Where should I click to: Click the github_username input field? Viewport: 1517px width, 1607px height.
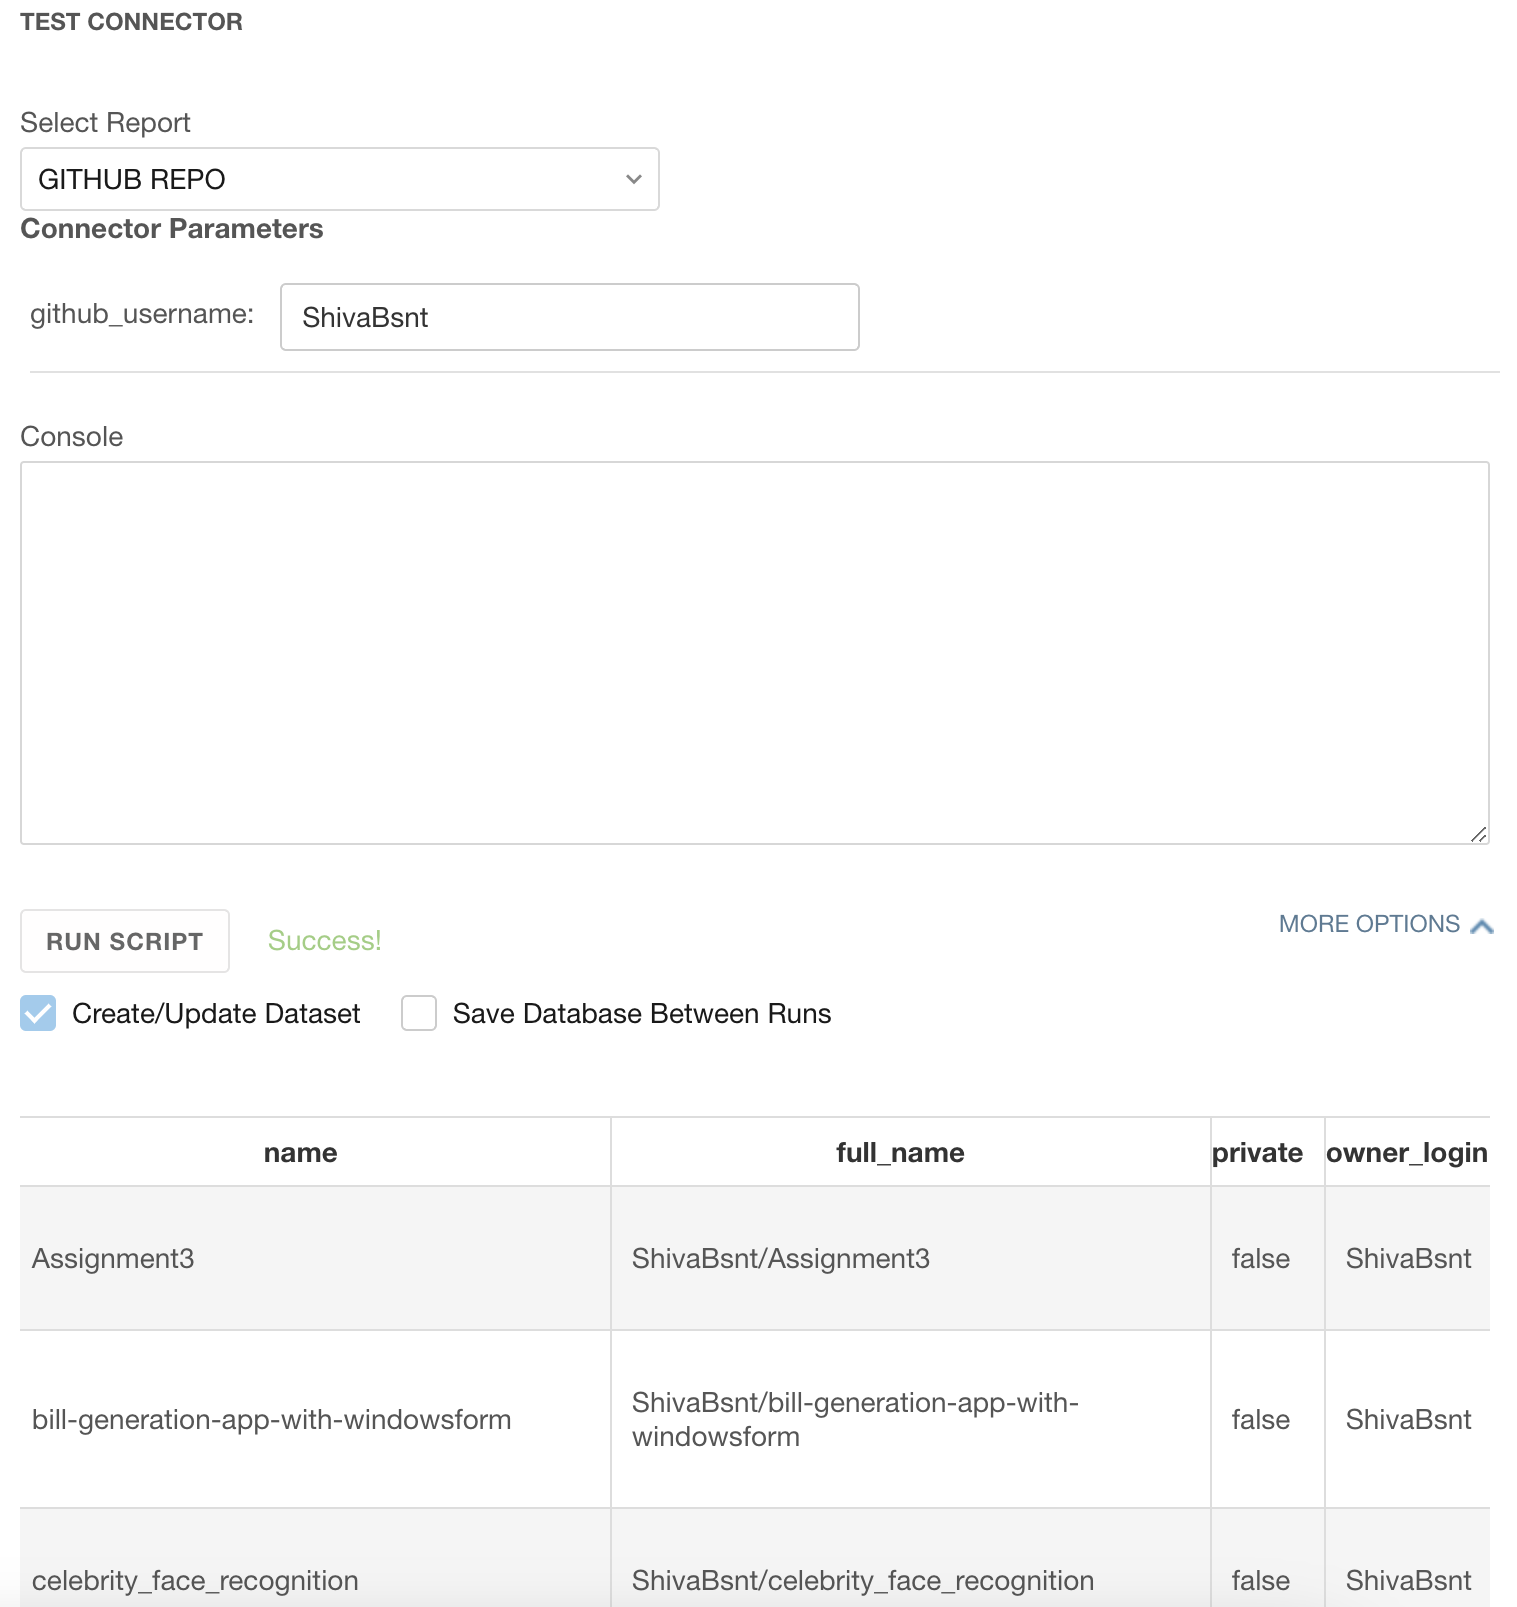coord(569,317)
